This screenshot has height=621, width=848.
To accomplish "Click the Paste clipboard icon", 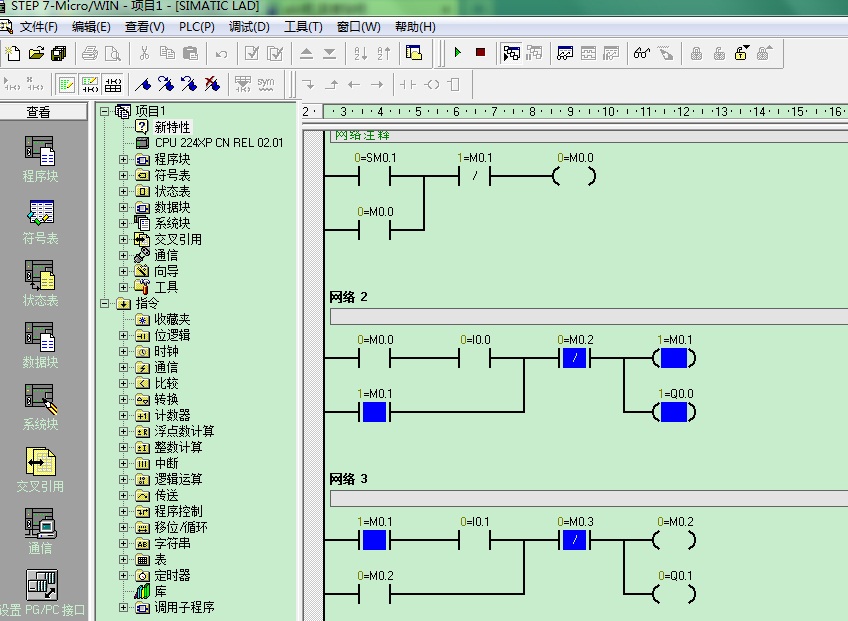I will pyautogui.click(x=190, y=53).
